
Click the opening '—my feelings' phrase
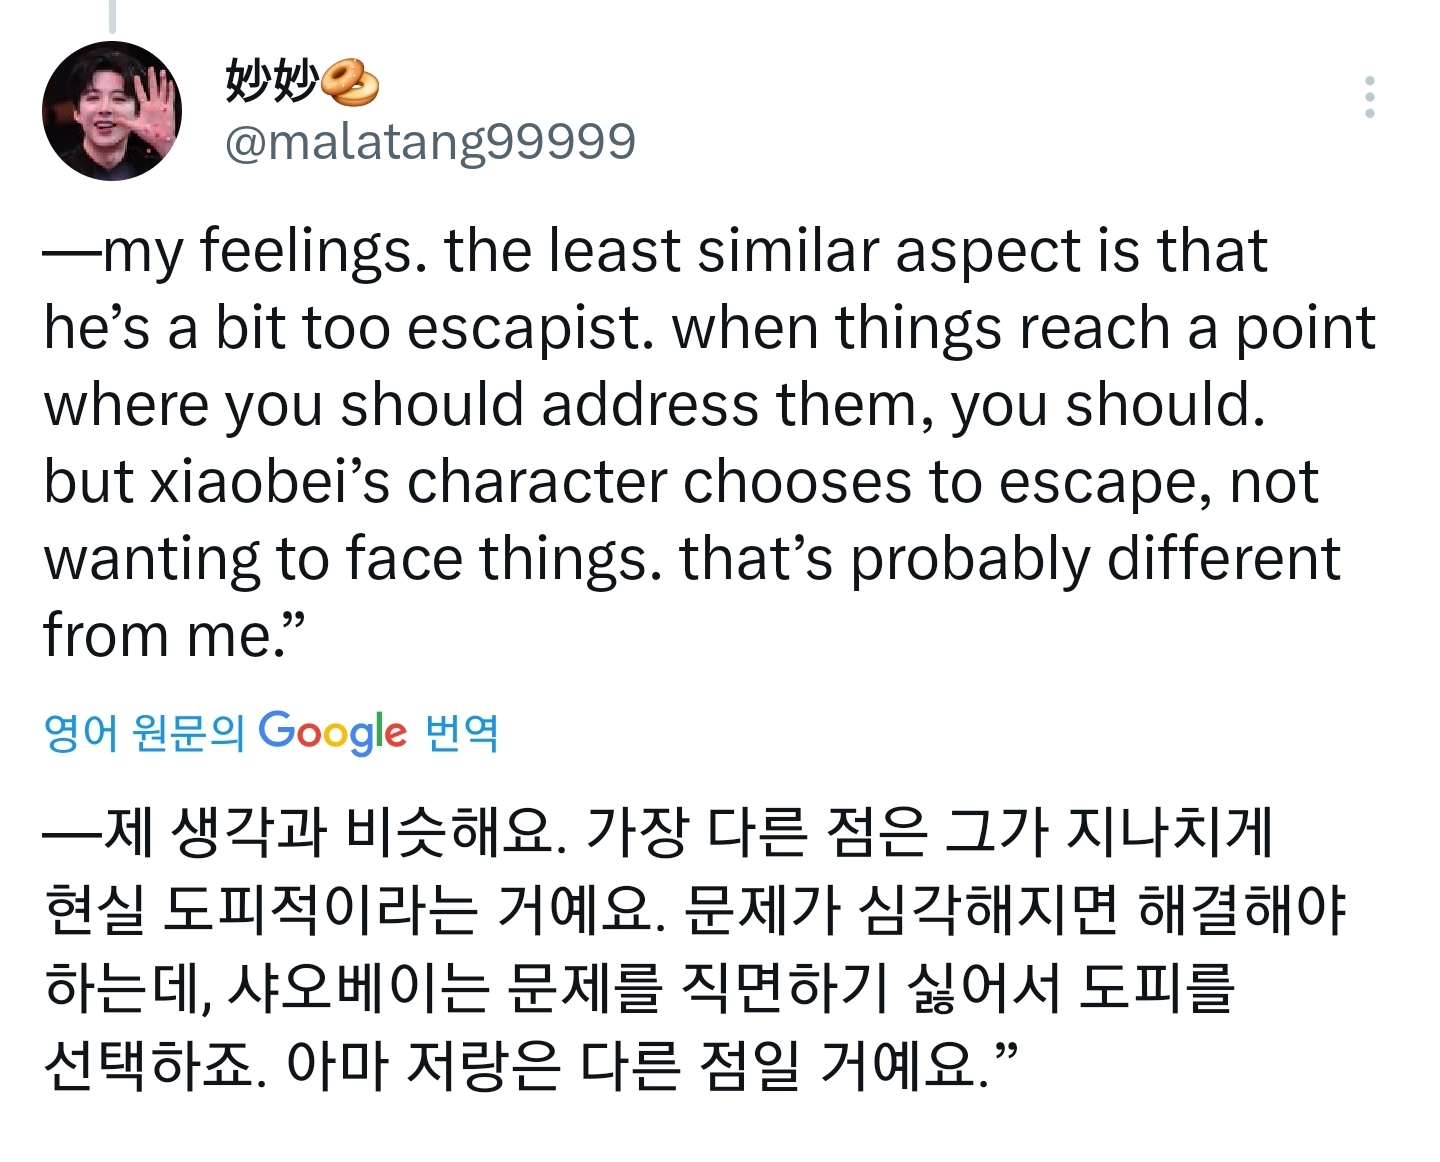pyautogui.click(x=228, y=250)
